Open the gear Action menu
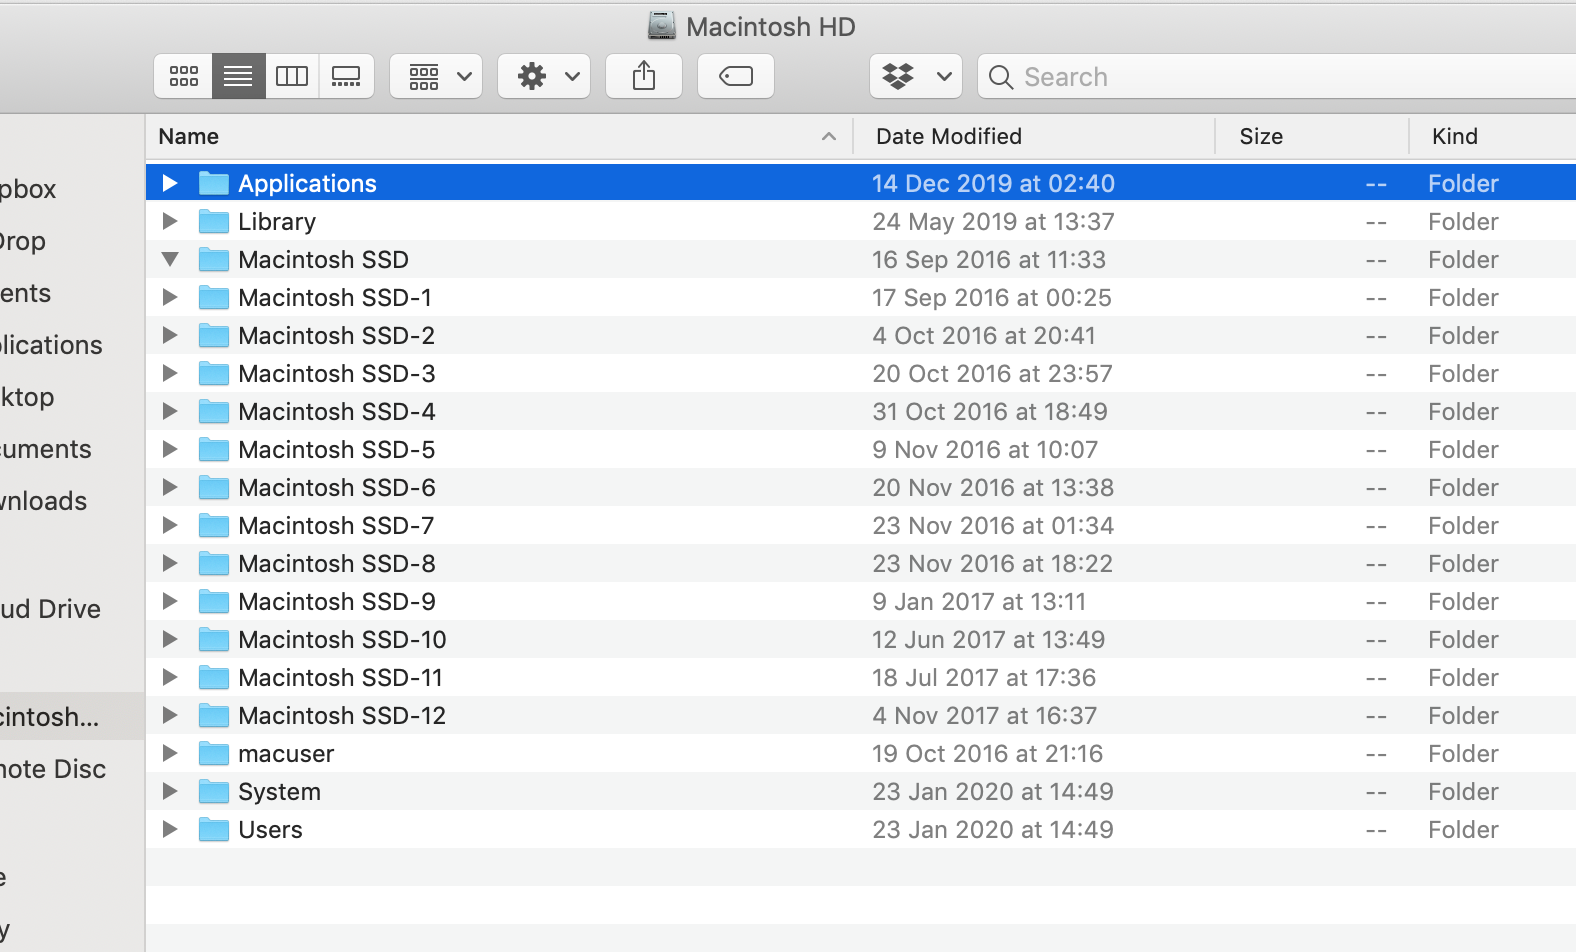This screenshot has width=1576, height=952. coord(544,76)
